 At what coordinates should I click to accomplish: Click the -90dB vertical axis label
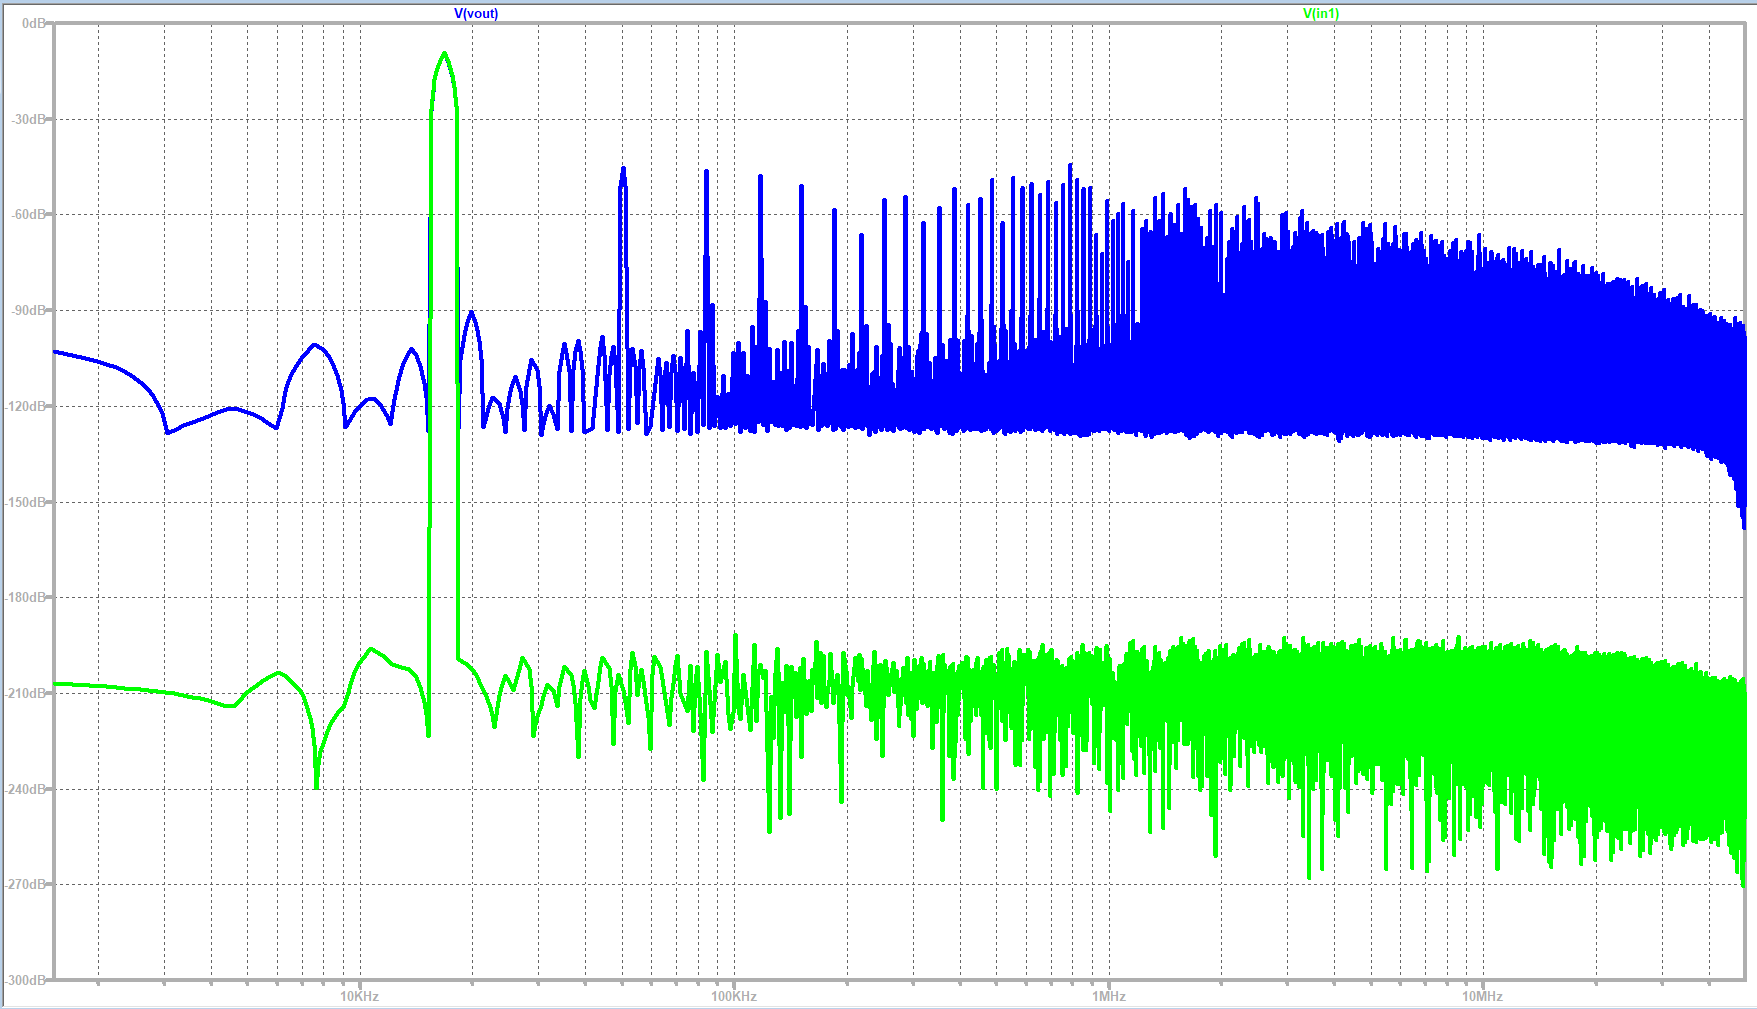pos(29,310)
